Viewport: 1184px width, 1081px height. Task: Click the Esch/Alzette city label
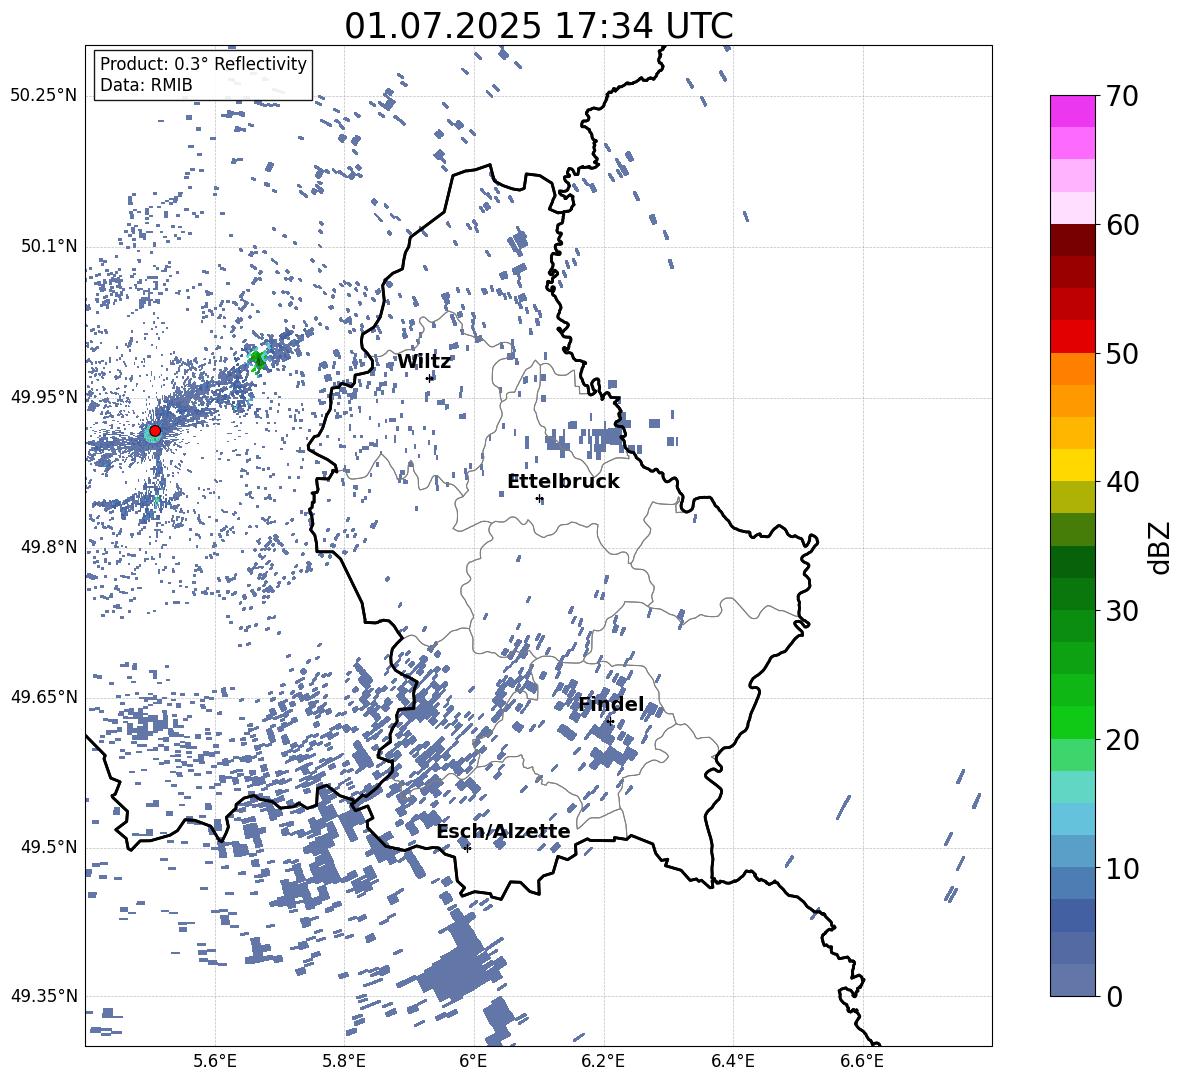503,832
